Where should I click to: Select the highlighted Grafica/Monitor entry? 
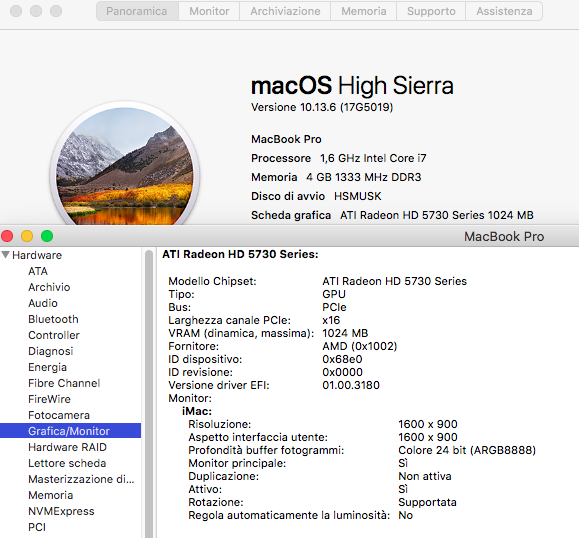[x=70, y=431]
